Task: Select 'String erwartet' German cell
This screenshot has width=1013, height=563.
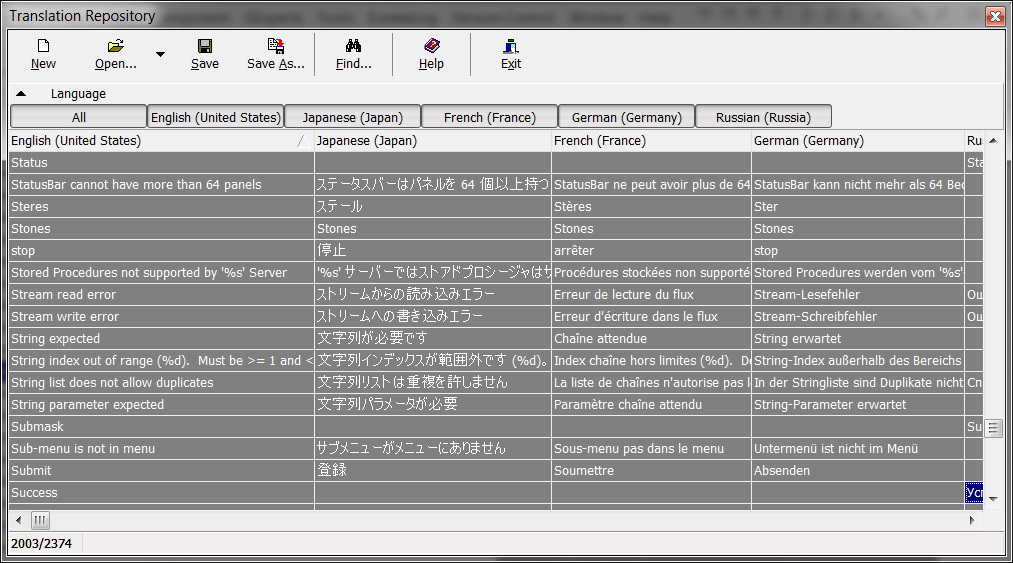Action: tap(858, 339)
